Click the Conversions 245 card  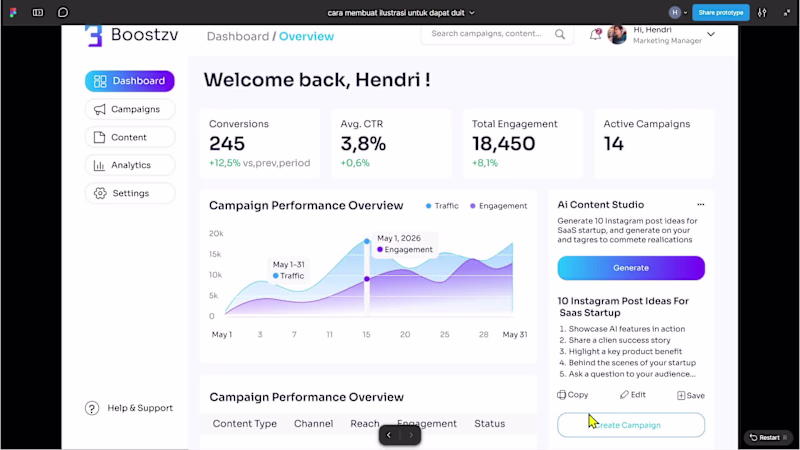point(260,143)
